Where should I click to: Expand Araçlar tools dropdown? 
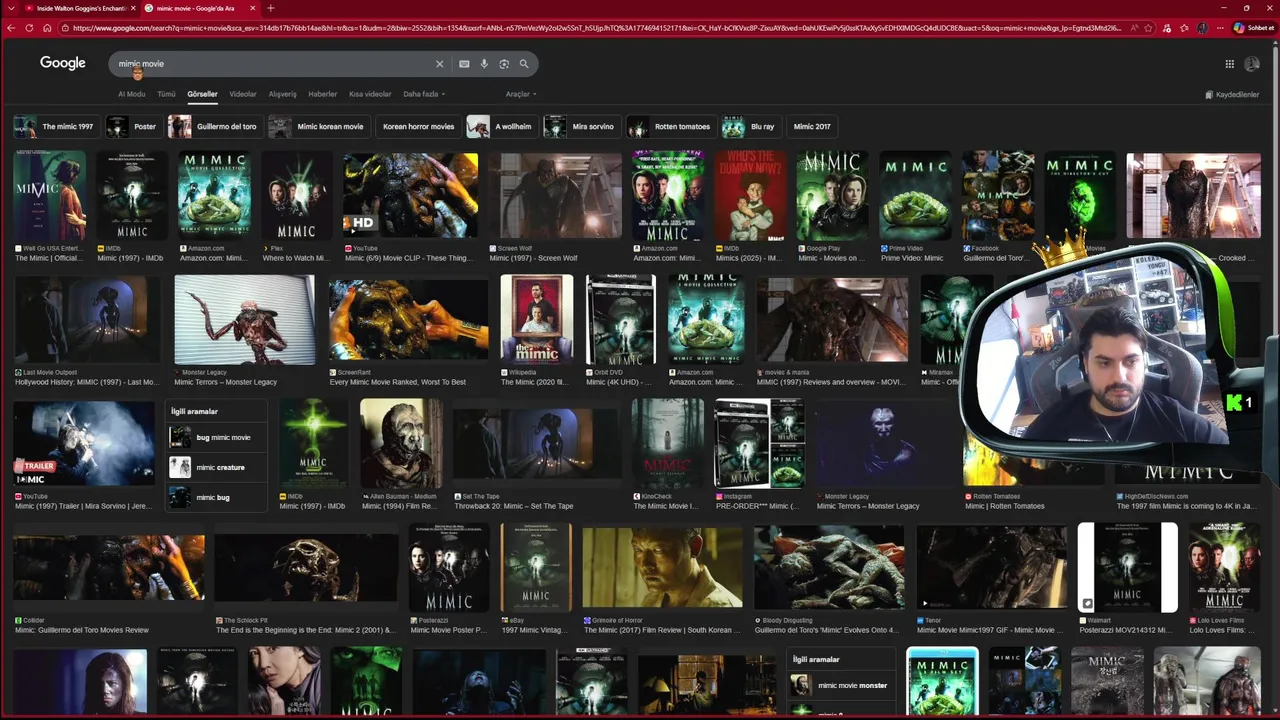(521, 94)
